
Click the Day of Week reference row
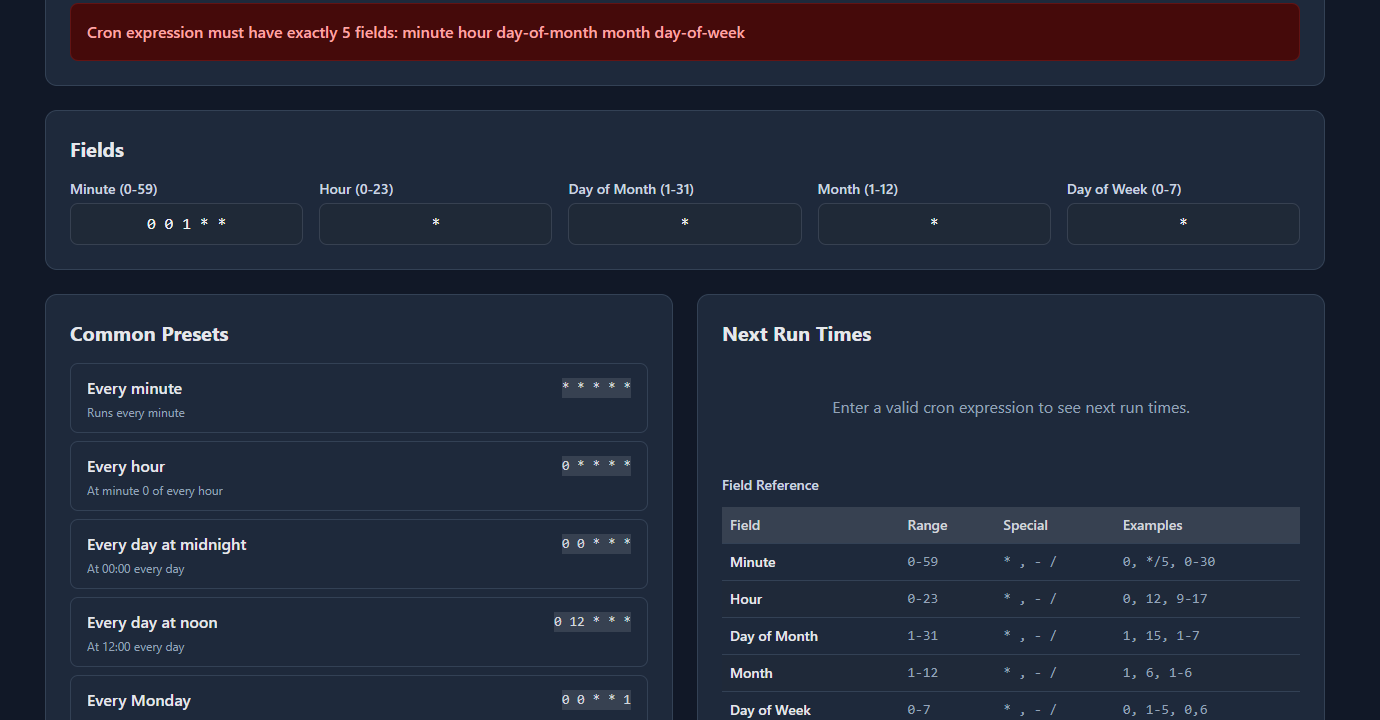(x=1010, y=709)
